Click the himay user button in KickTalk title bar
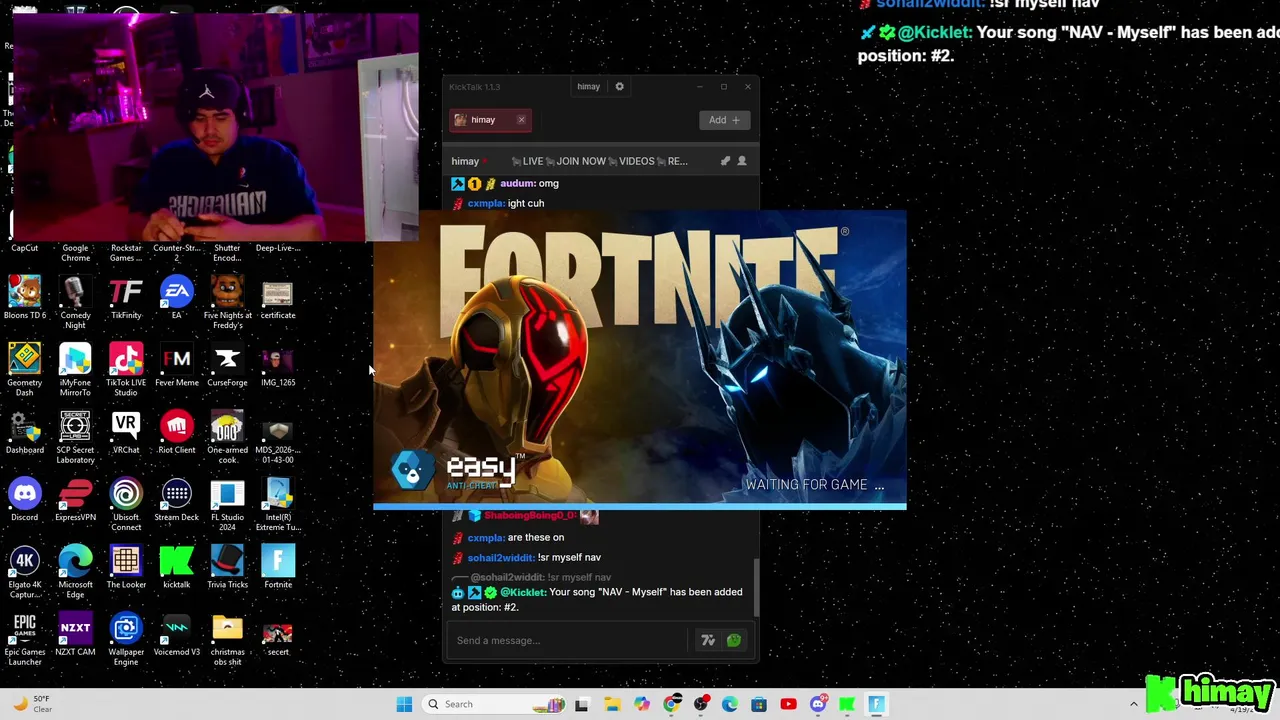Viewport: 1280px width, 720px height. [588, 86]
